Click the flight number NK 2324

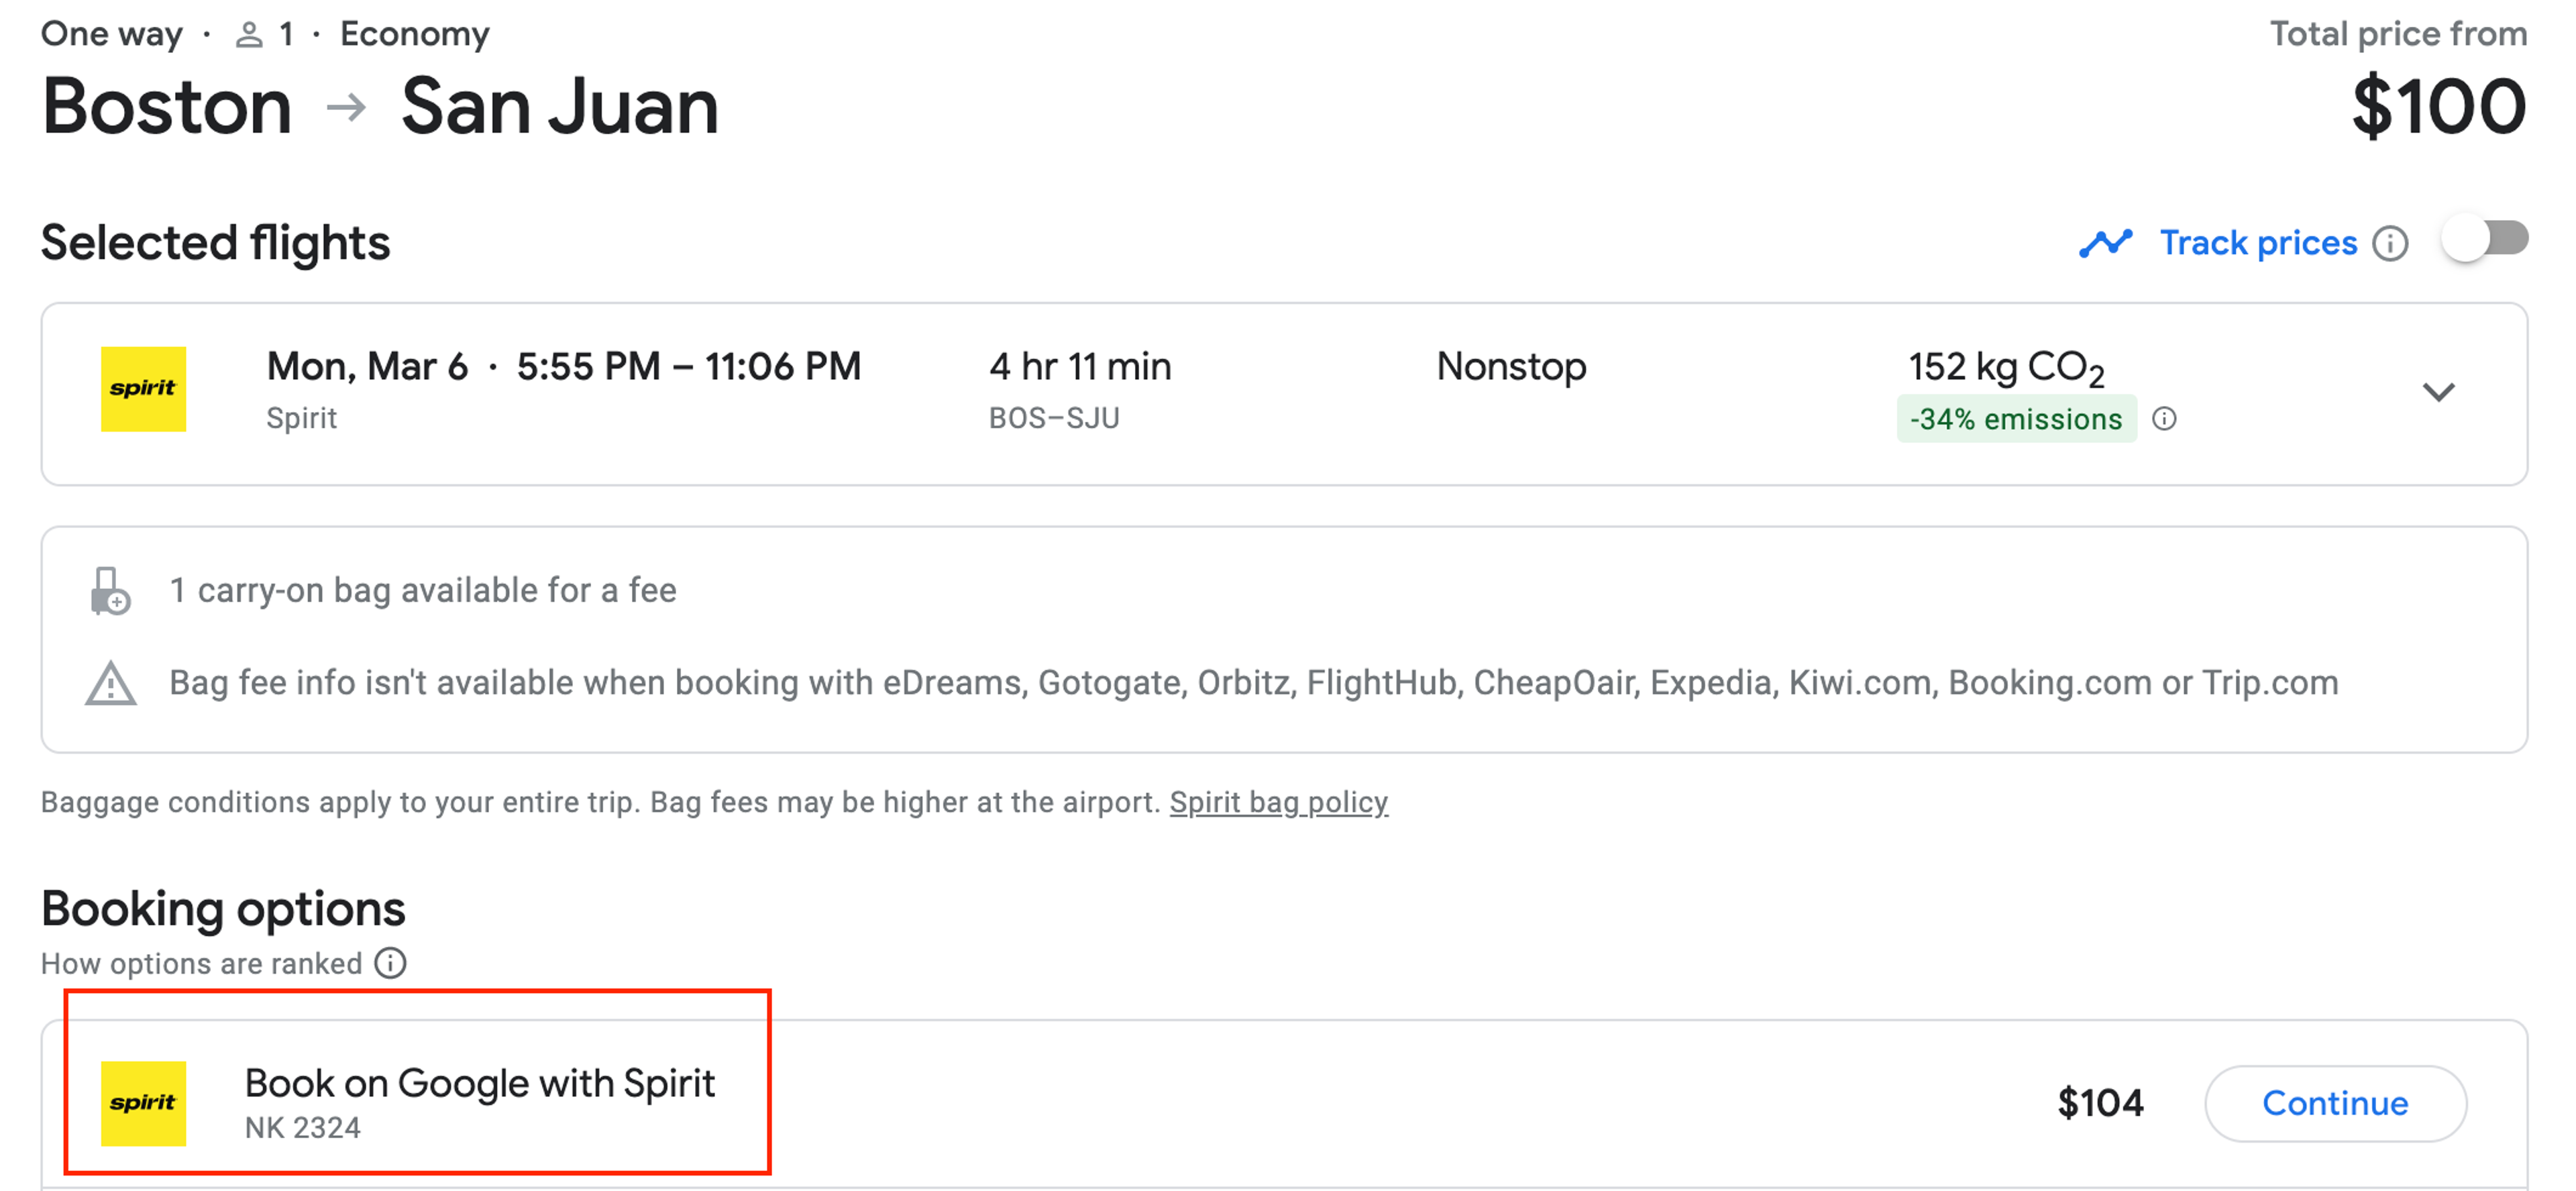[303, 1128]
